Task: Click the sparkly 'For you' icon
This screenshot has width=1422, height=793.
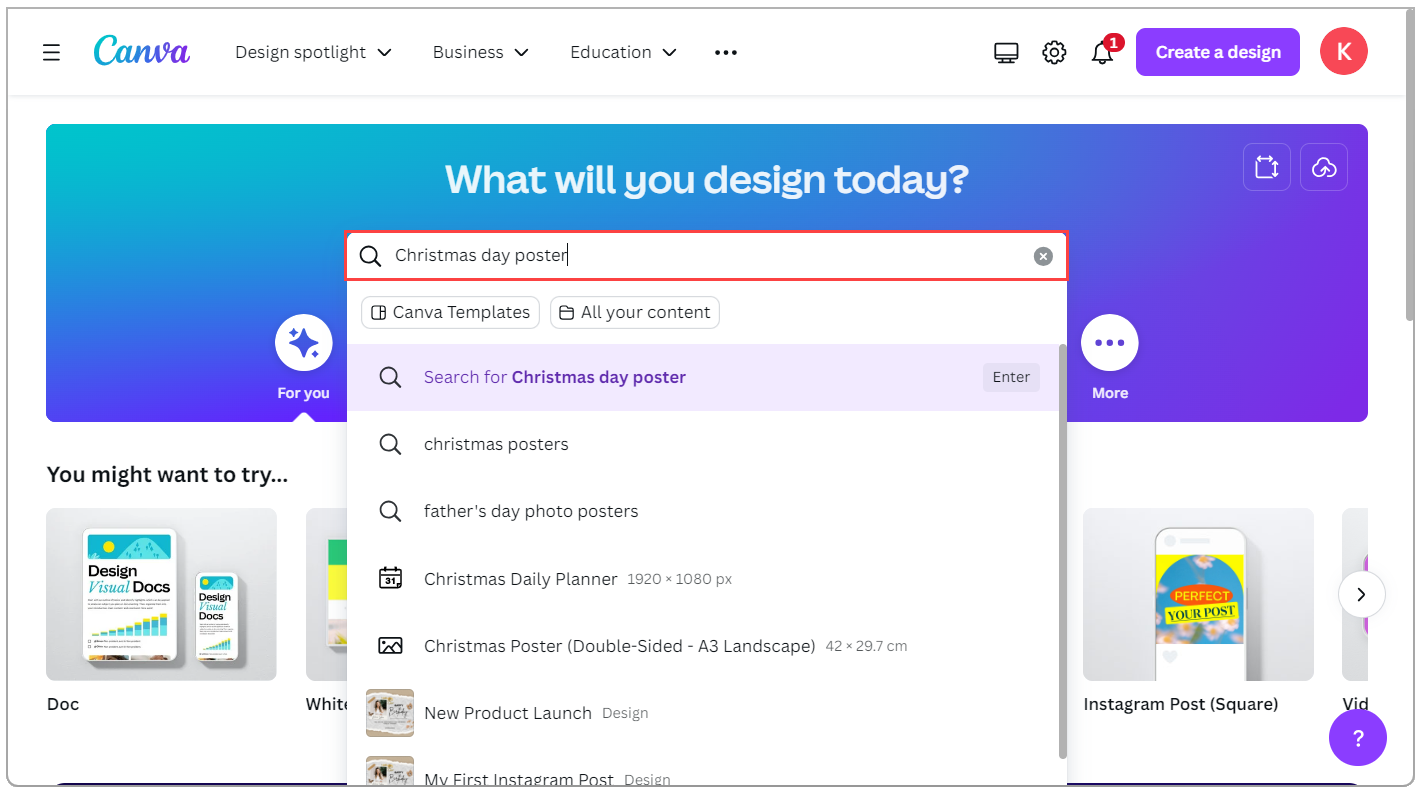Action: (303, 342)
